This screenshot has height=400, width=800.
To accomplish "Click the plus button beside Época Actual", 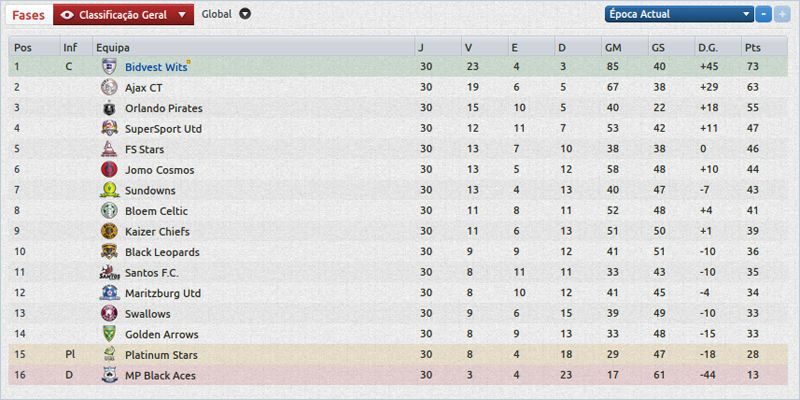I will coord(782,14).
